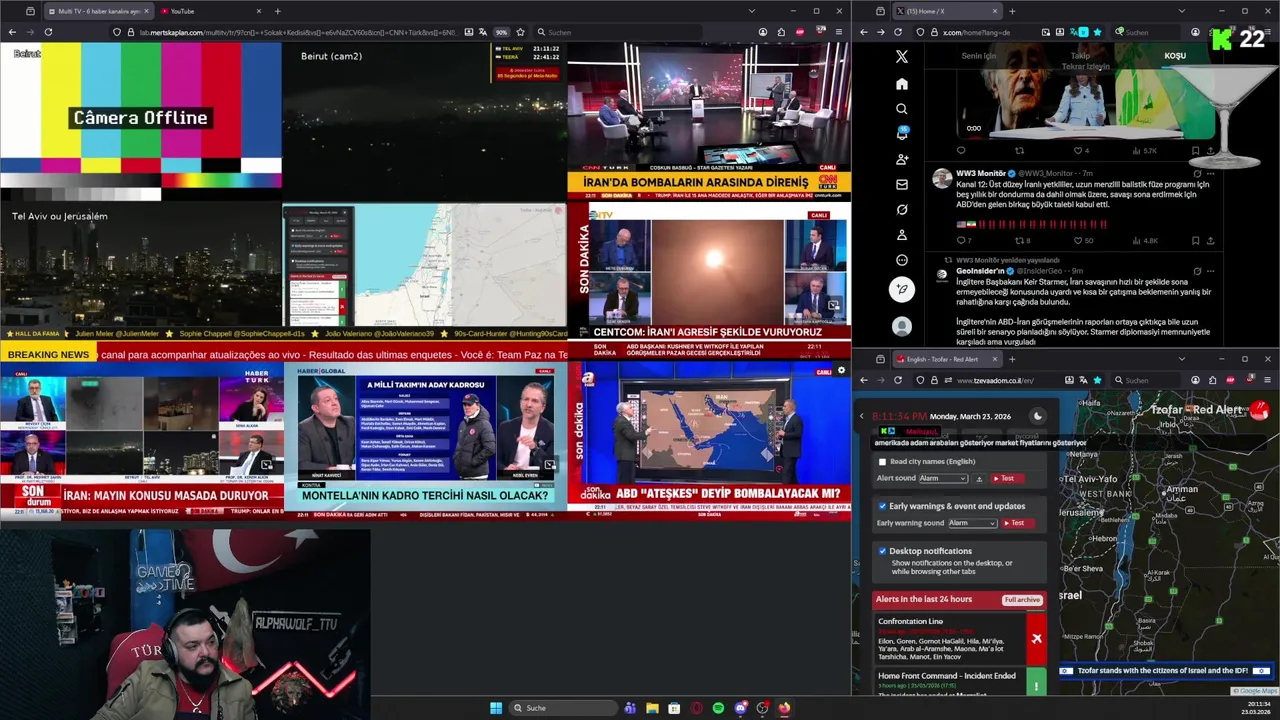This screenshot has width=1280, height=720.
Task: Select KOŞU tab on X
Action: pos(1175,56)
